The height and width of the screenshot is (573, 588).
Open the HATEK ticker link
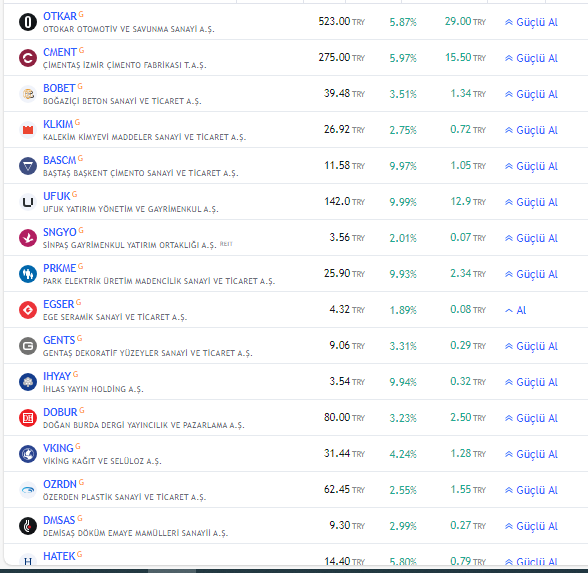59,556
